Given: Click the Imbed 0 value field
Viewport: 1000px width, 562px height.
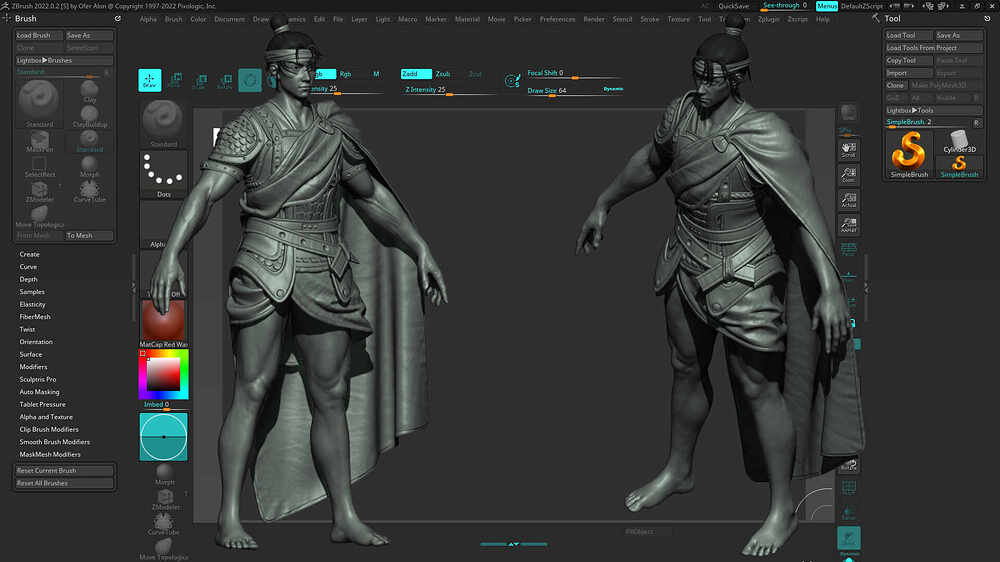Looking at the screenshot, I should pyautogui.click(x=163, y=405).
